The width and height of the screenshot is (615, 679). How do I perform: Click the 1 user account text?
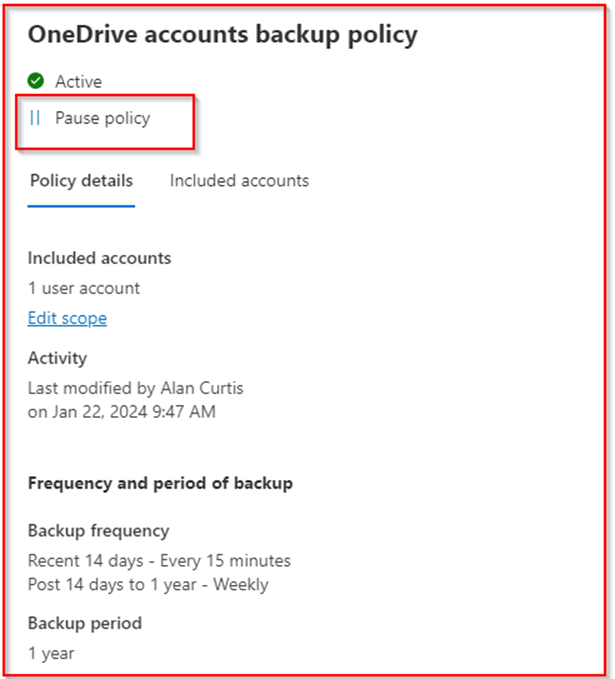click(x=84, y=288)
